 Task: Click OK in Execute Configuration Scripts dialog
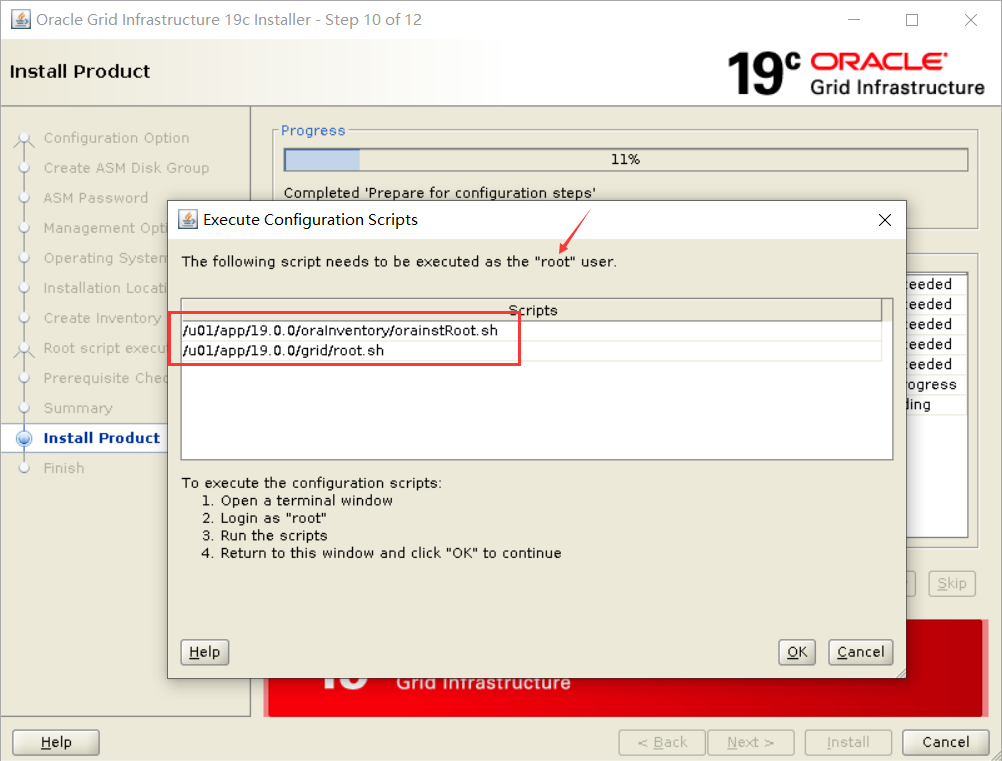click(x=796, y=652)
